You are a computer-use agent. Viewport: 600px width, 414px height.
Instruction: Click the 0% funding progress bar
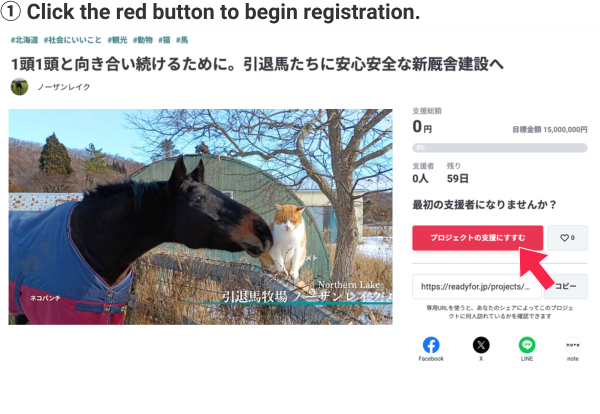pyautogui.click(x=500, y=148)
